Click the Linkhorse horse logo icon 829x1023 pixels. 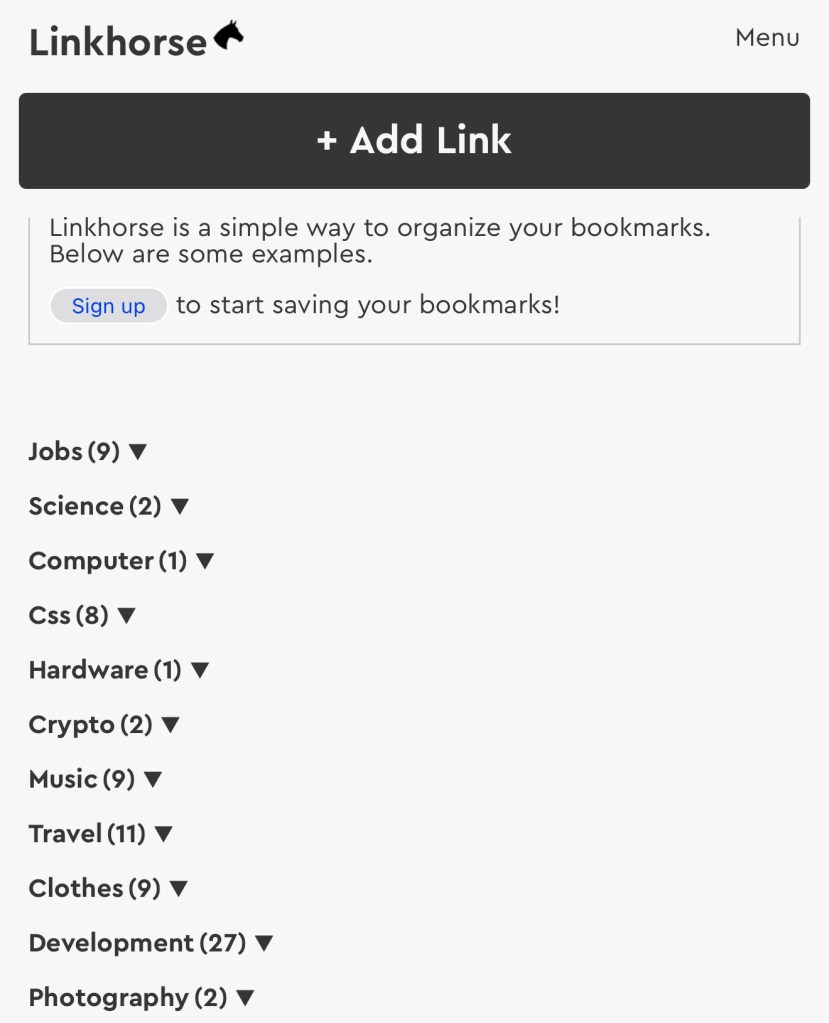point(229,37)
